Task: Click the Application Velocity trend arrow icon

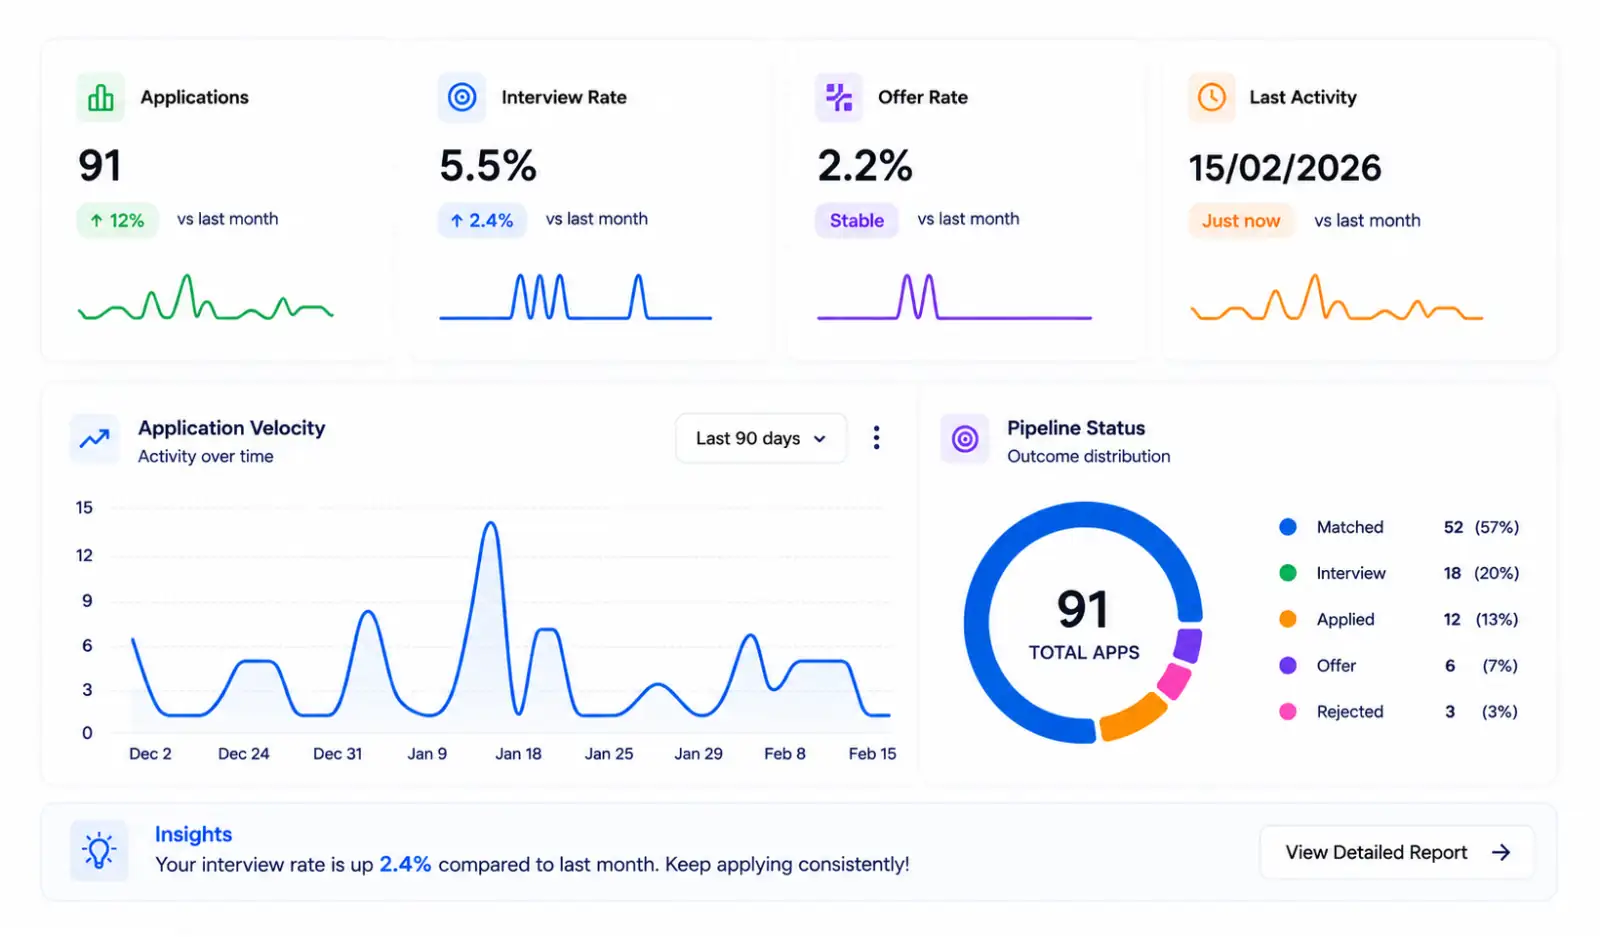Action: click(x=95, y=439)
